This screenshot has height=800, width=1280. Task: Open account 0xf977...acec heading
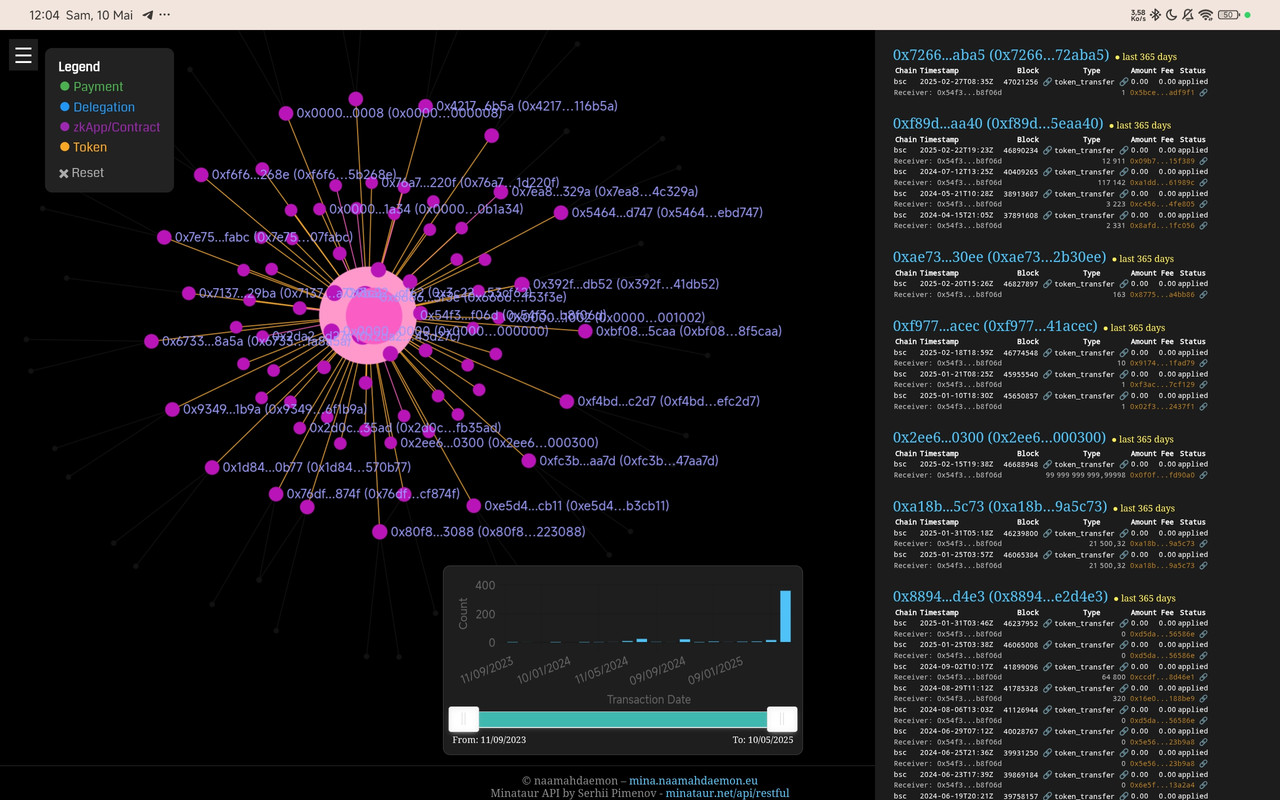point(995,325)
